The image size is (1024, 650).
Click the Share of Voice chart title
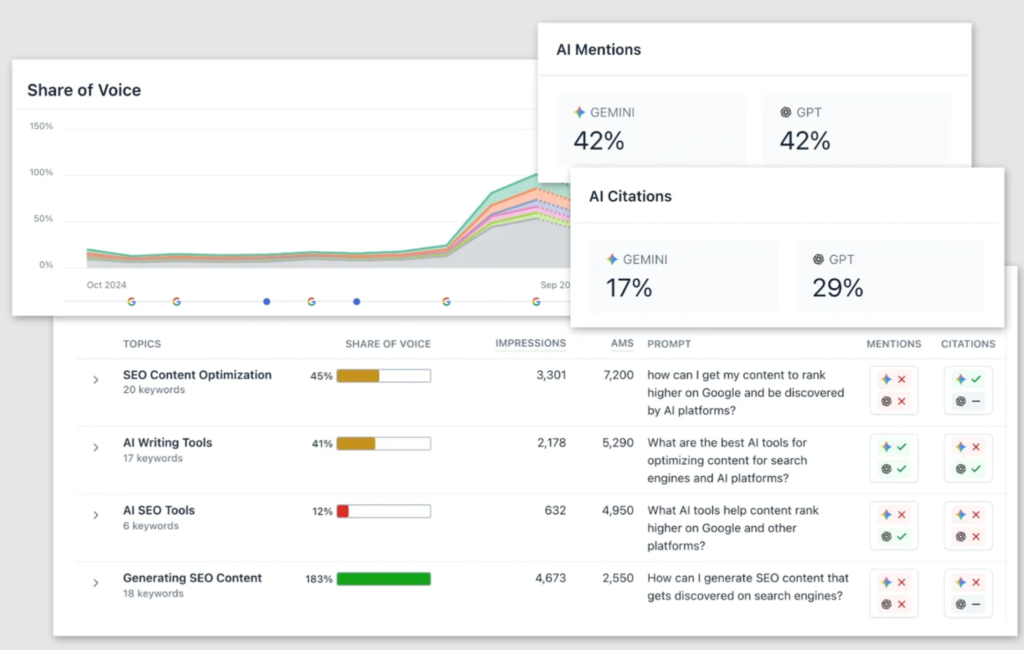(x=84, y=90)
